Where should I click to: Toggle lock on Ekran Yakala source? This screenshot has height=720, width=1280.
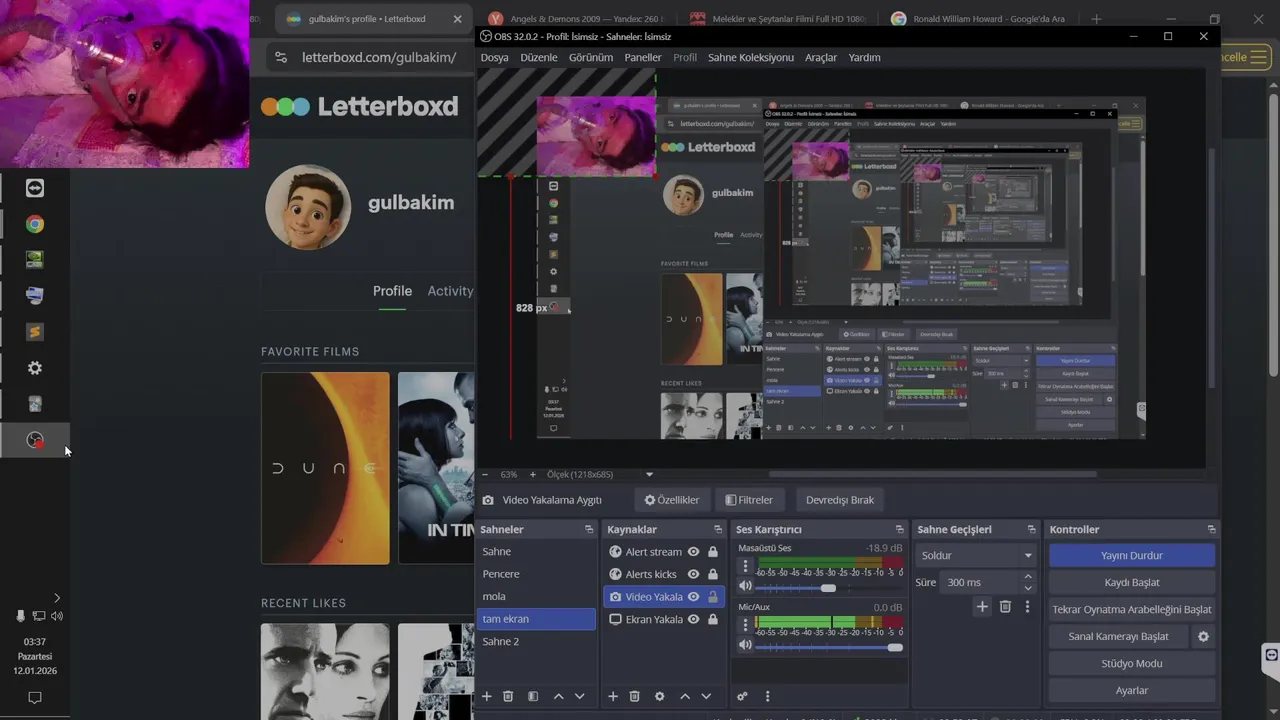click(712, 619)
